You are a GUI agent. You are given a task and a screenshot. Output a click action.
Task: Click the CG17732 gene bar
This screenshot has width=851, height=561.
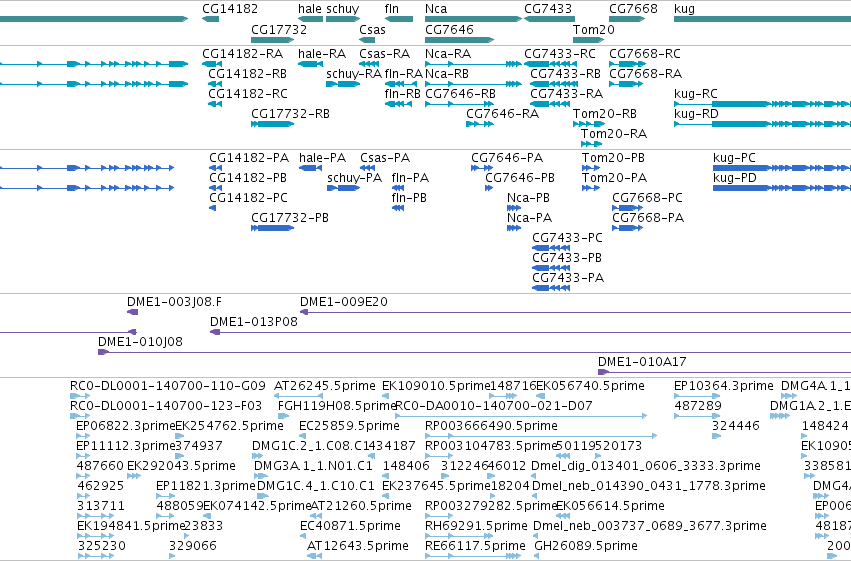272,40
